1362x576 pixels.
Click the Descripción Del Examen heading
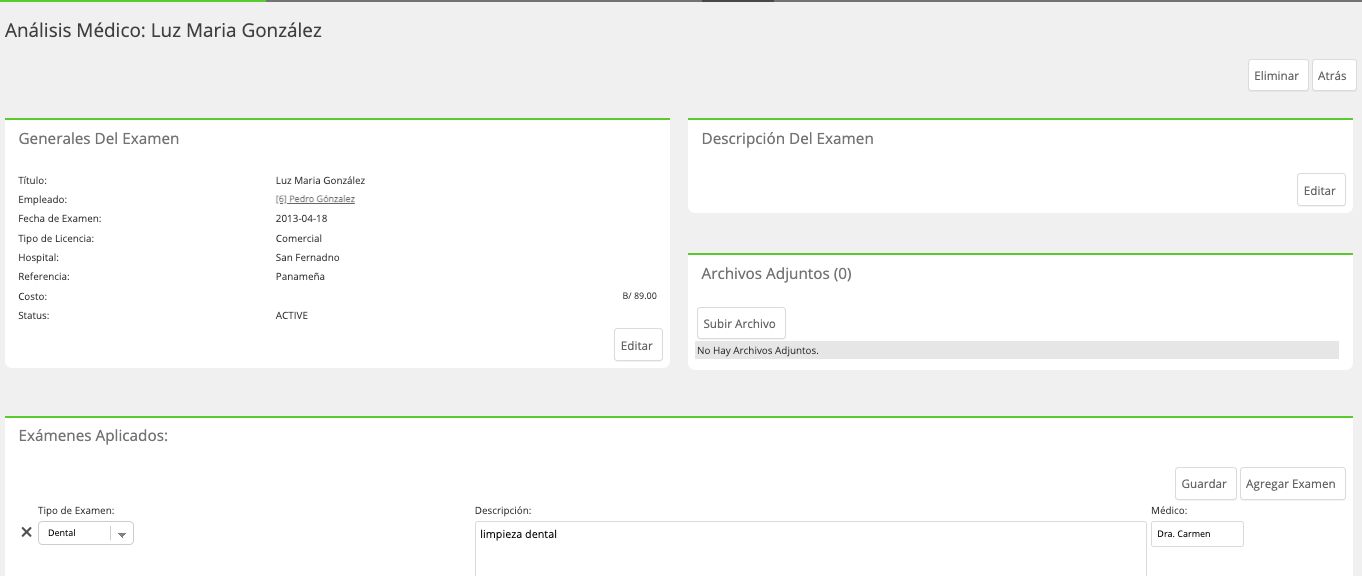787,138
